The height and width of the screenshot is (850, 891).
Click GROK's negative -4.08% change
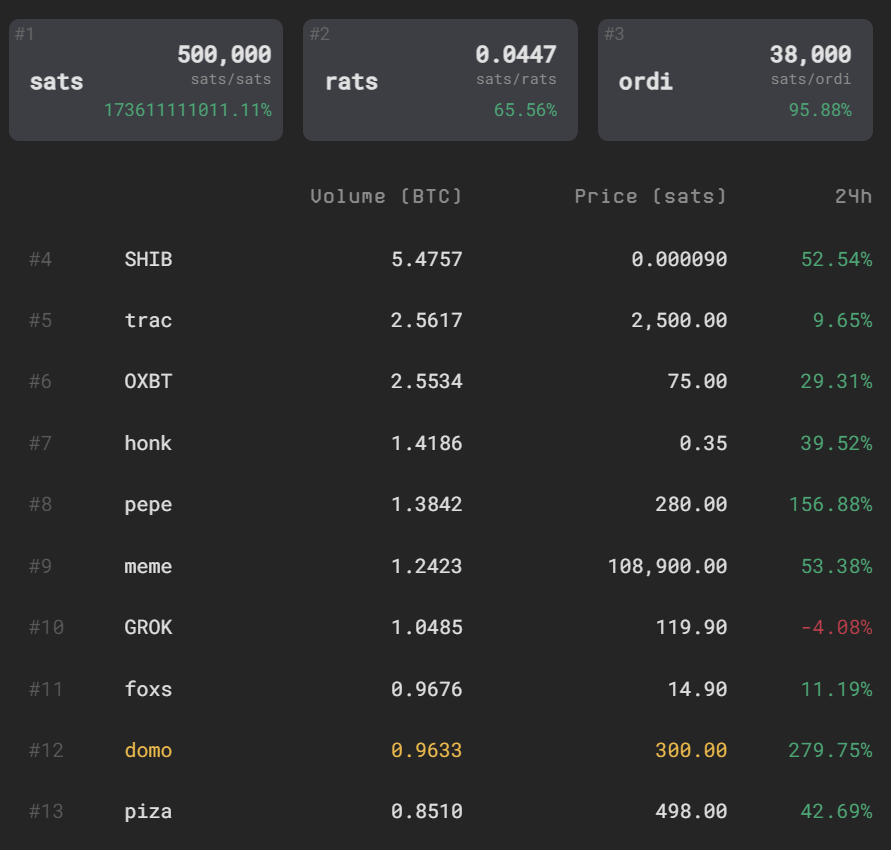click(x=836, y=627)
